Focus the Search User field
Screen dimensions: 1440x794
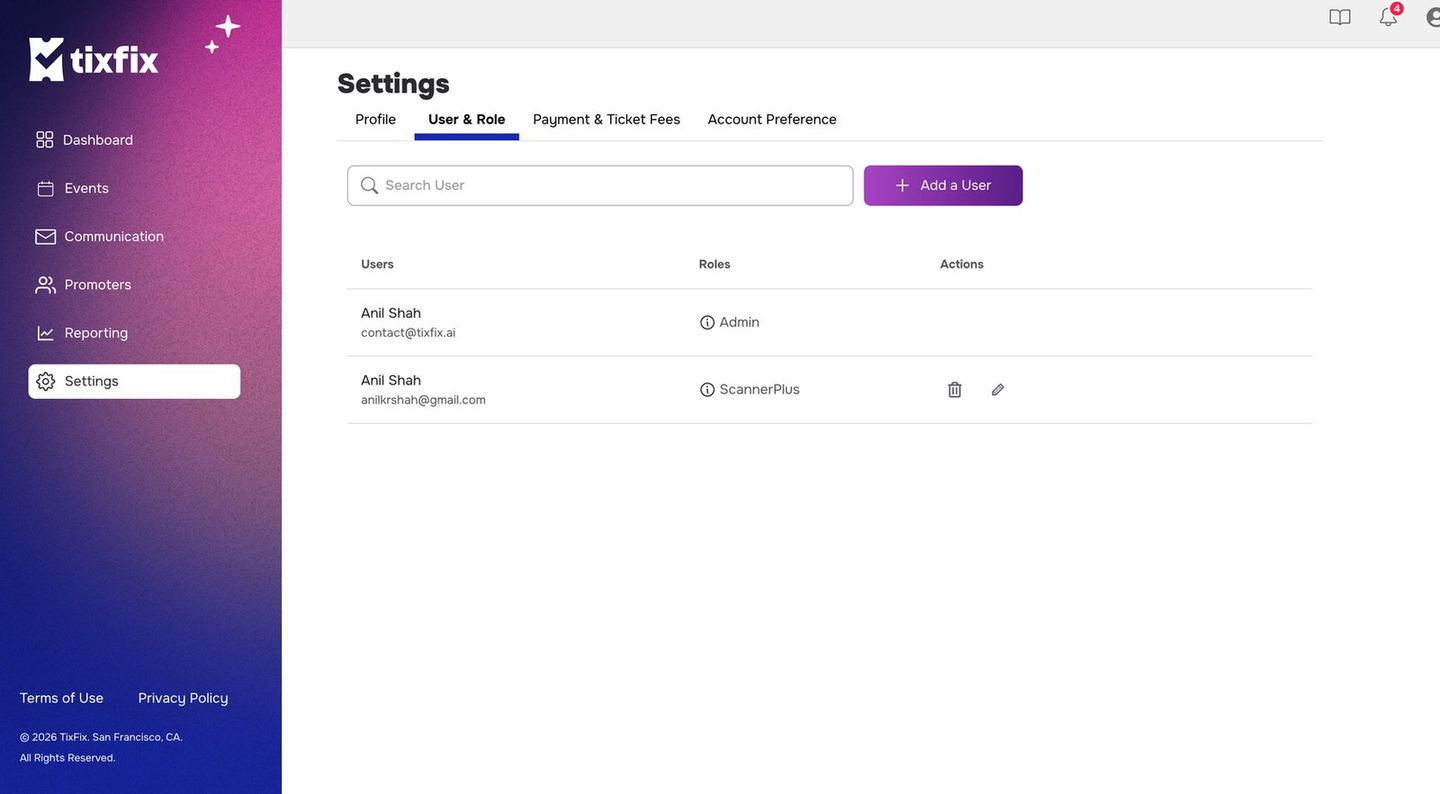coord(600,185)
